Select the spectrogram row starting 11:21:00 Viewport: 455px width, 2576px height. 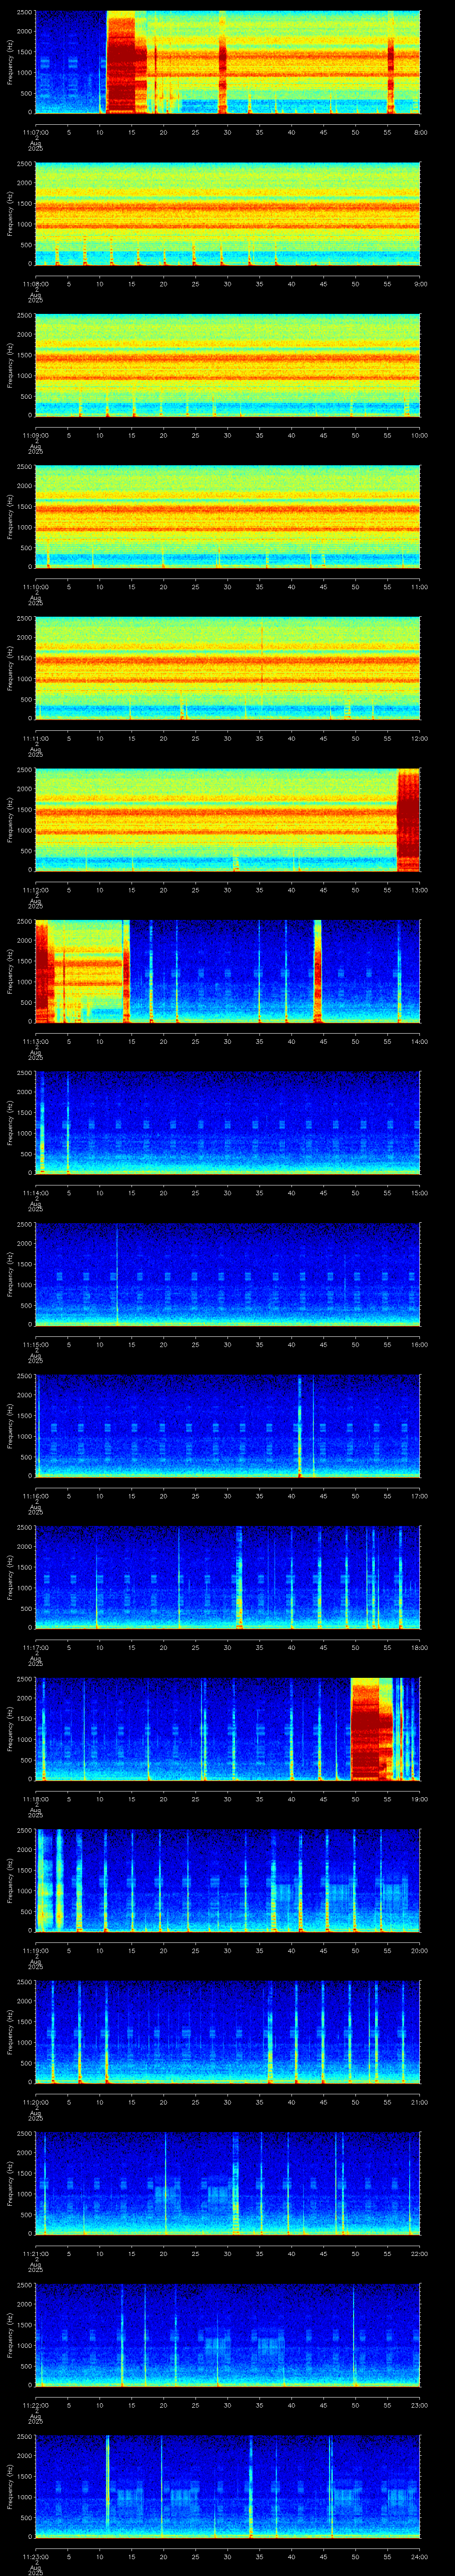(228, 2183)
